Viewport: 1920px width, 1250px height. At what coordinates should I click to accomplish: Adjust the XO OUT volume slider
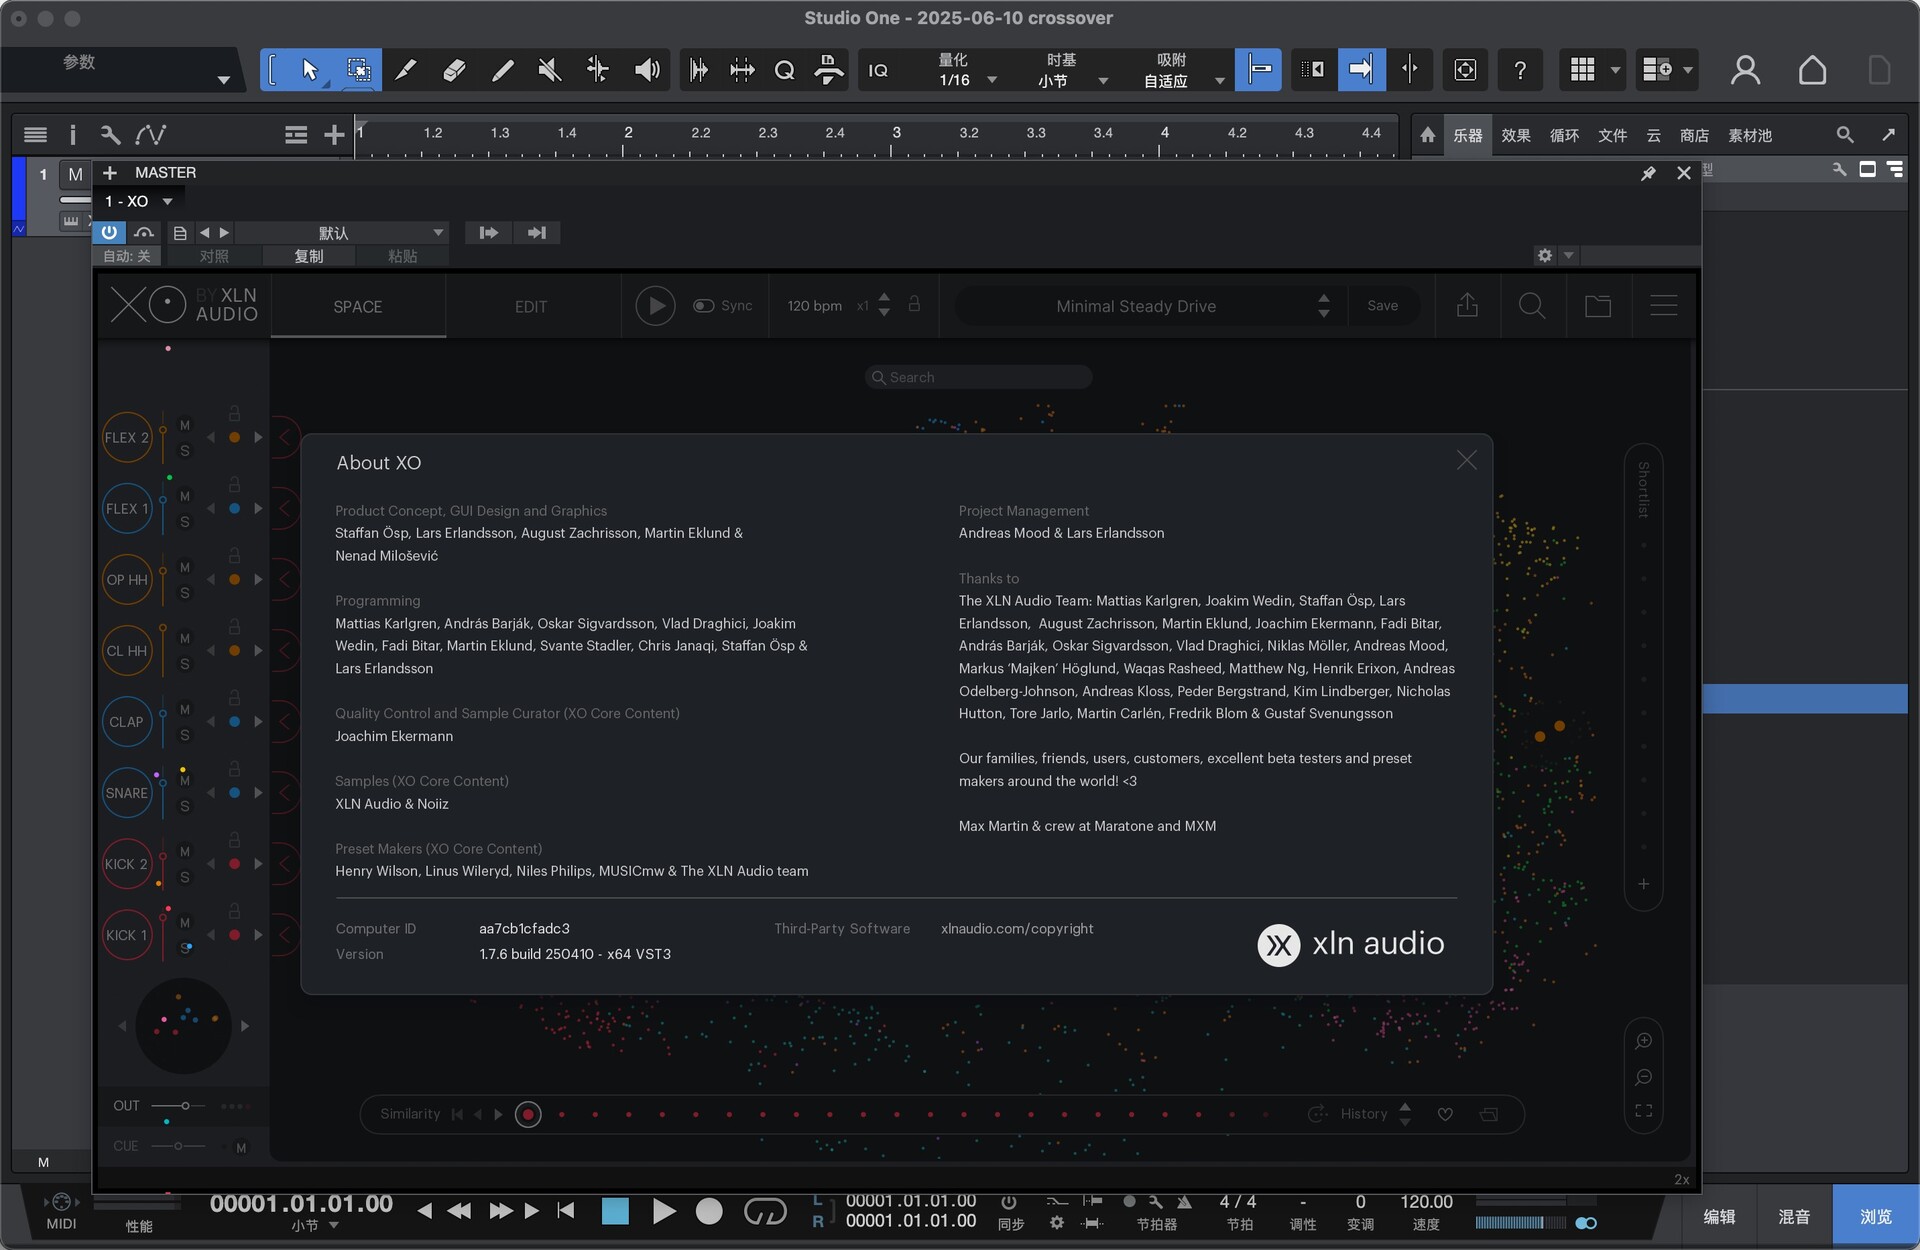coord(180,1106)
